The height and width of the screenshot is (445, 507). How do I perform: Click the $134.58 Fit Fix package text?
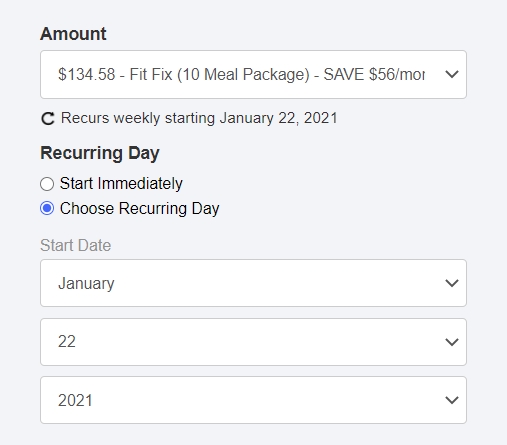coord(241,74)
